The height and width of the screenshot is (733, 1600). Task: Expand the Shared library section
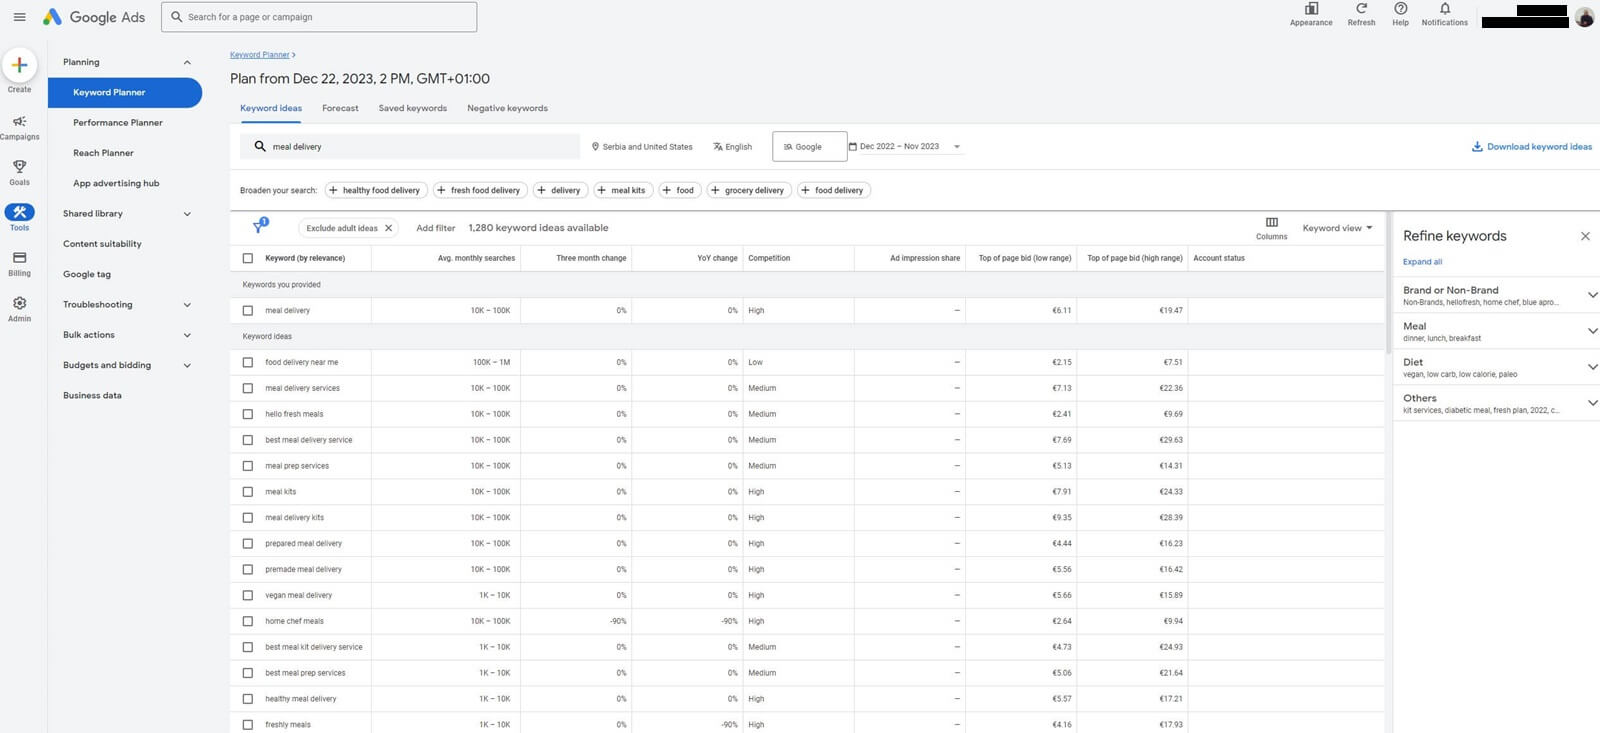tap(187, 214)
